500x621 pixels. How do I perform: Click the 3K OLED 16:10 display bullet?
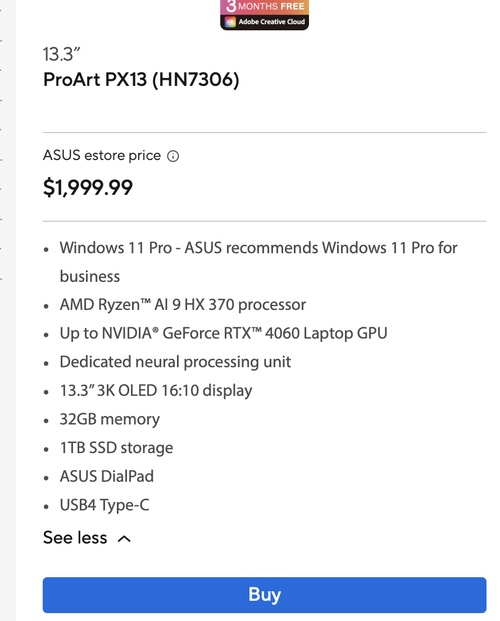[x=156, y=391]
